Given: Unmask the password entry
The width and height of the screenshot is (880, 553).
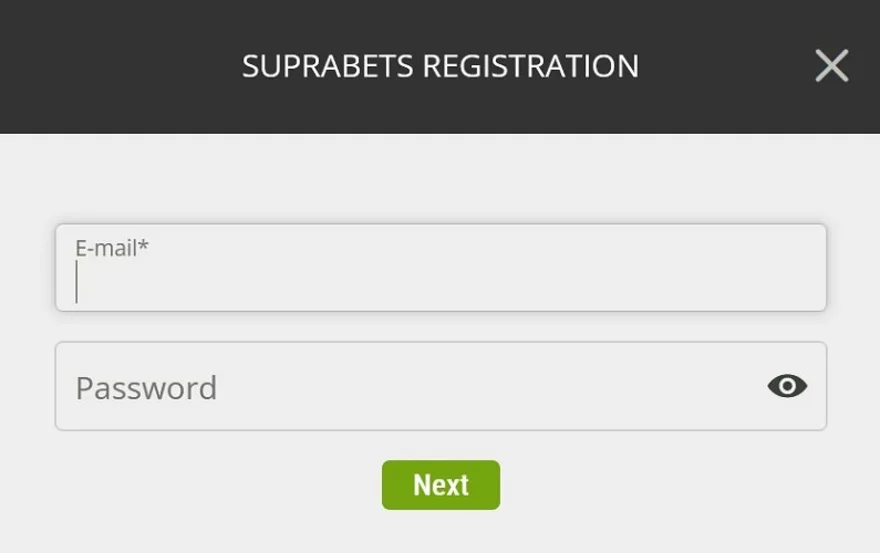Looking at the screenshot, I should tap(787, 386).
